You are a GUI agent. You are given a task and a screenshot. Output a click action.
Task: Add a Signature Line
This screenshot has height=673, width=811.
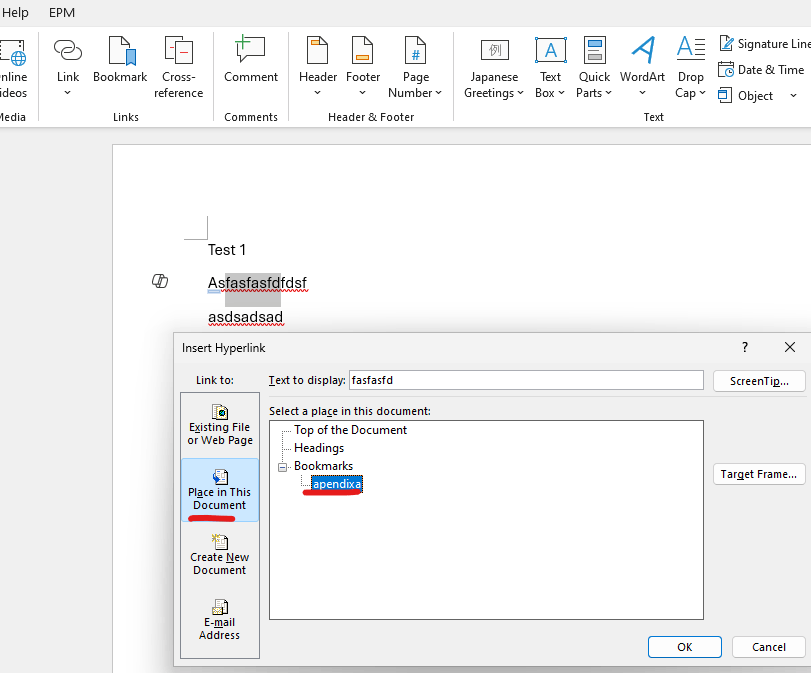tap(763, 43)
